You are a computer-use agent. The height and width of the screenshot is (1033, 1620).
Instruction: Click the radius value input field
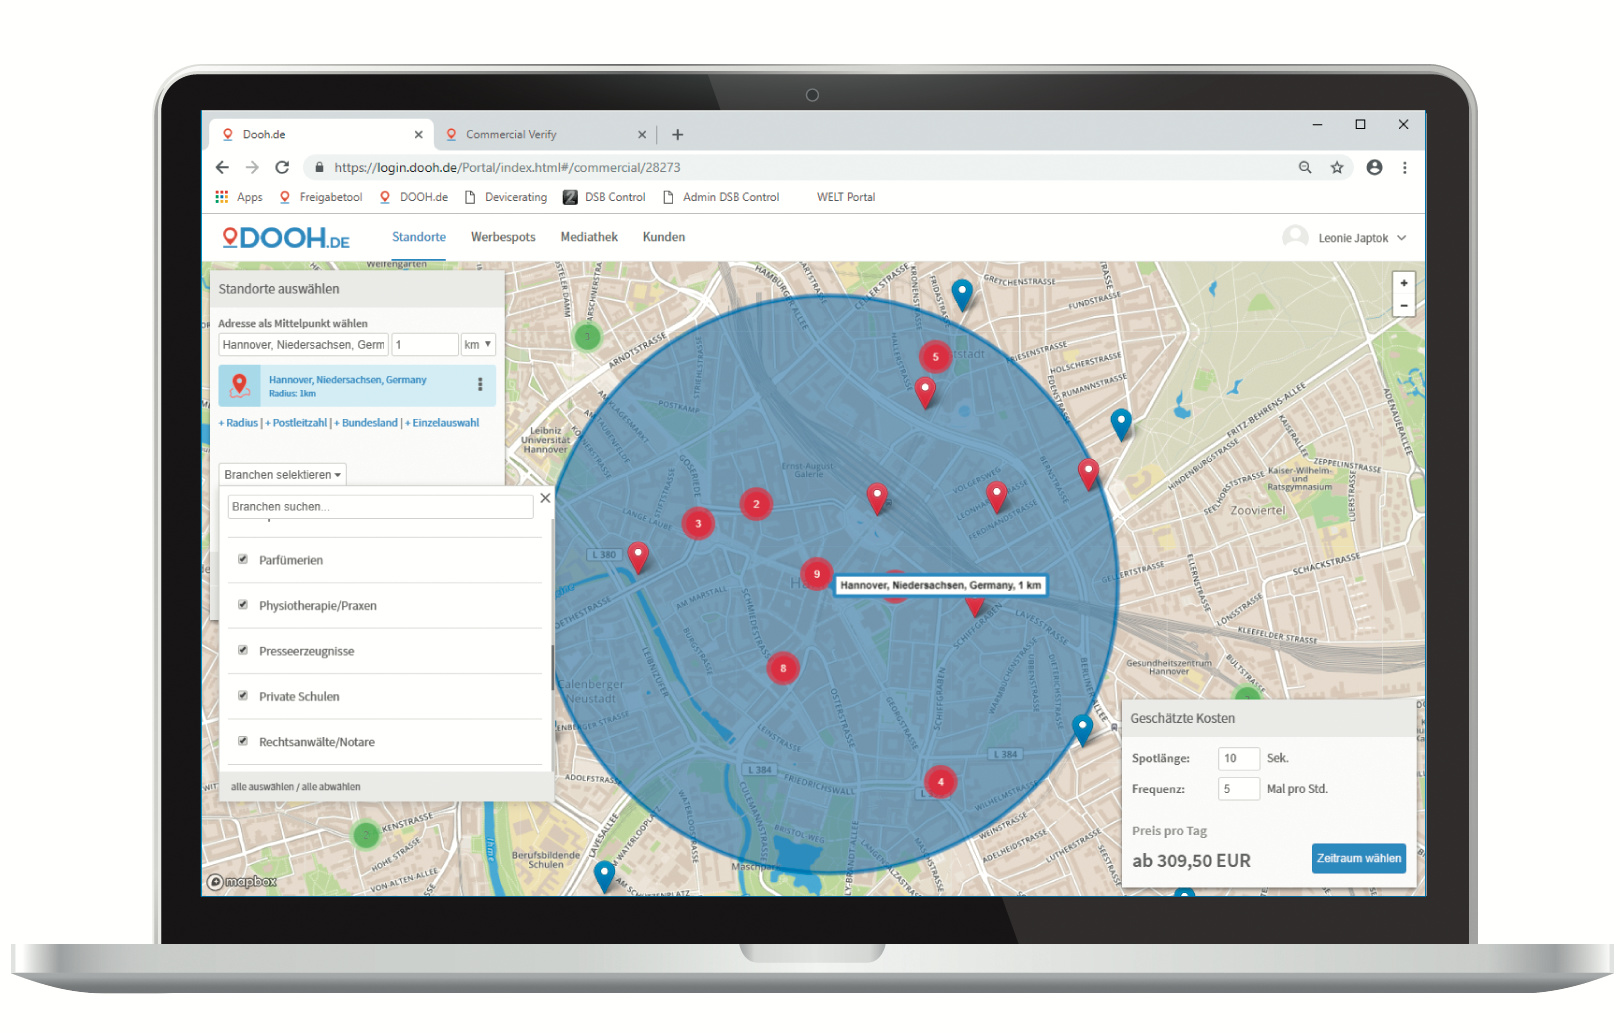point(425,344)
